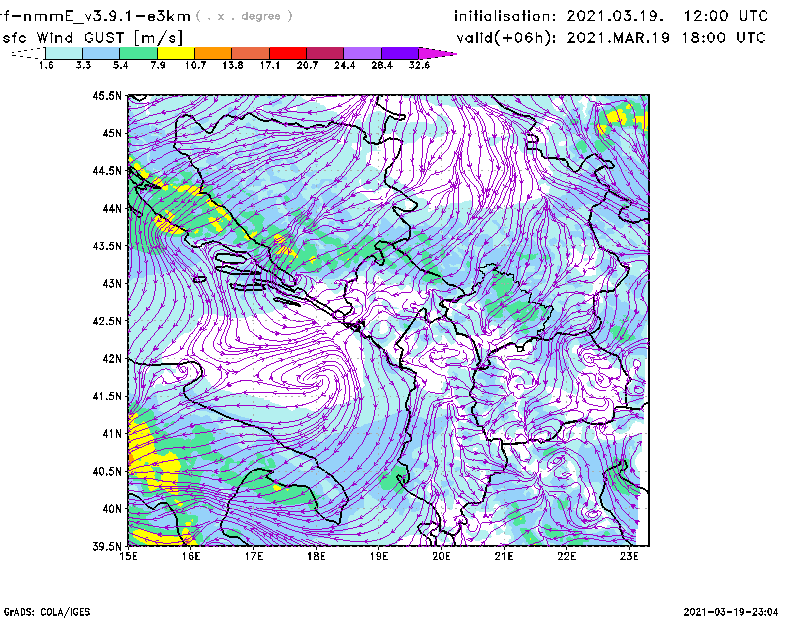Click the 'GrADS: COLA/IGES' footer text
This screenshot has height=618, width=800.
(x=46, y=612)
